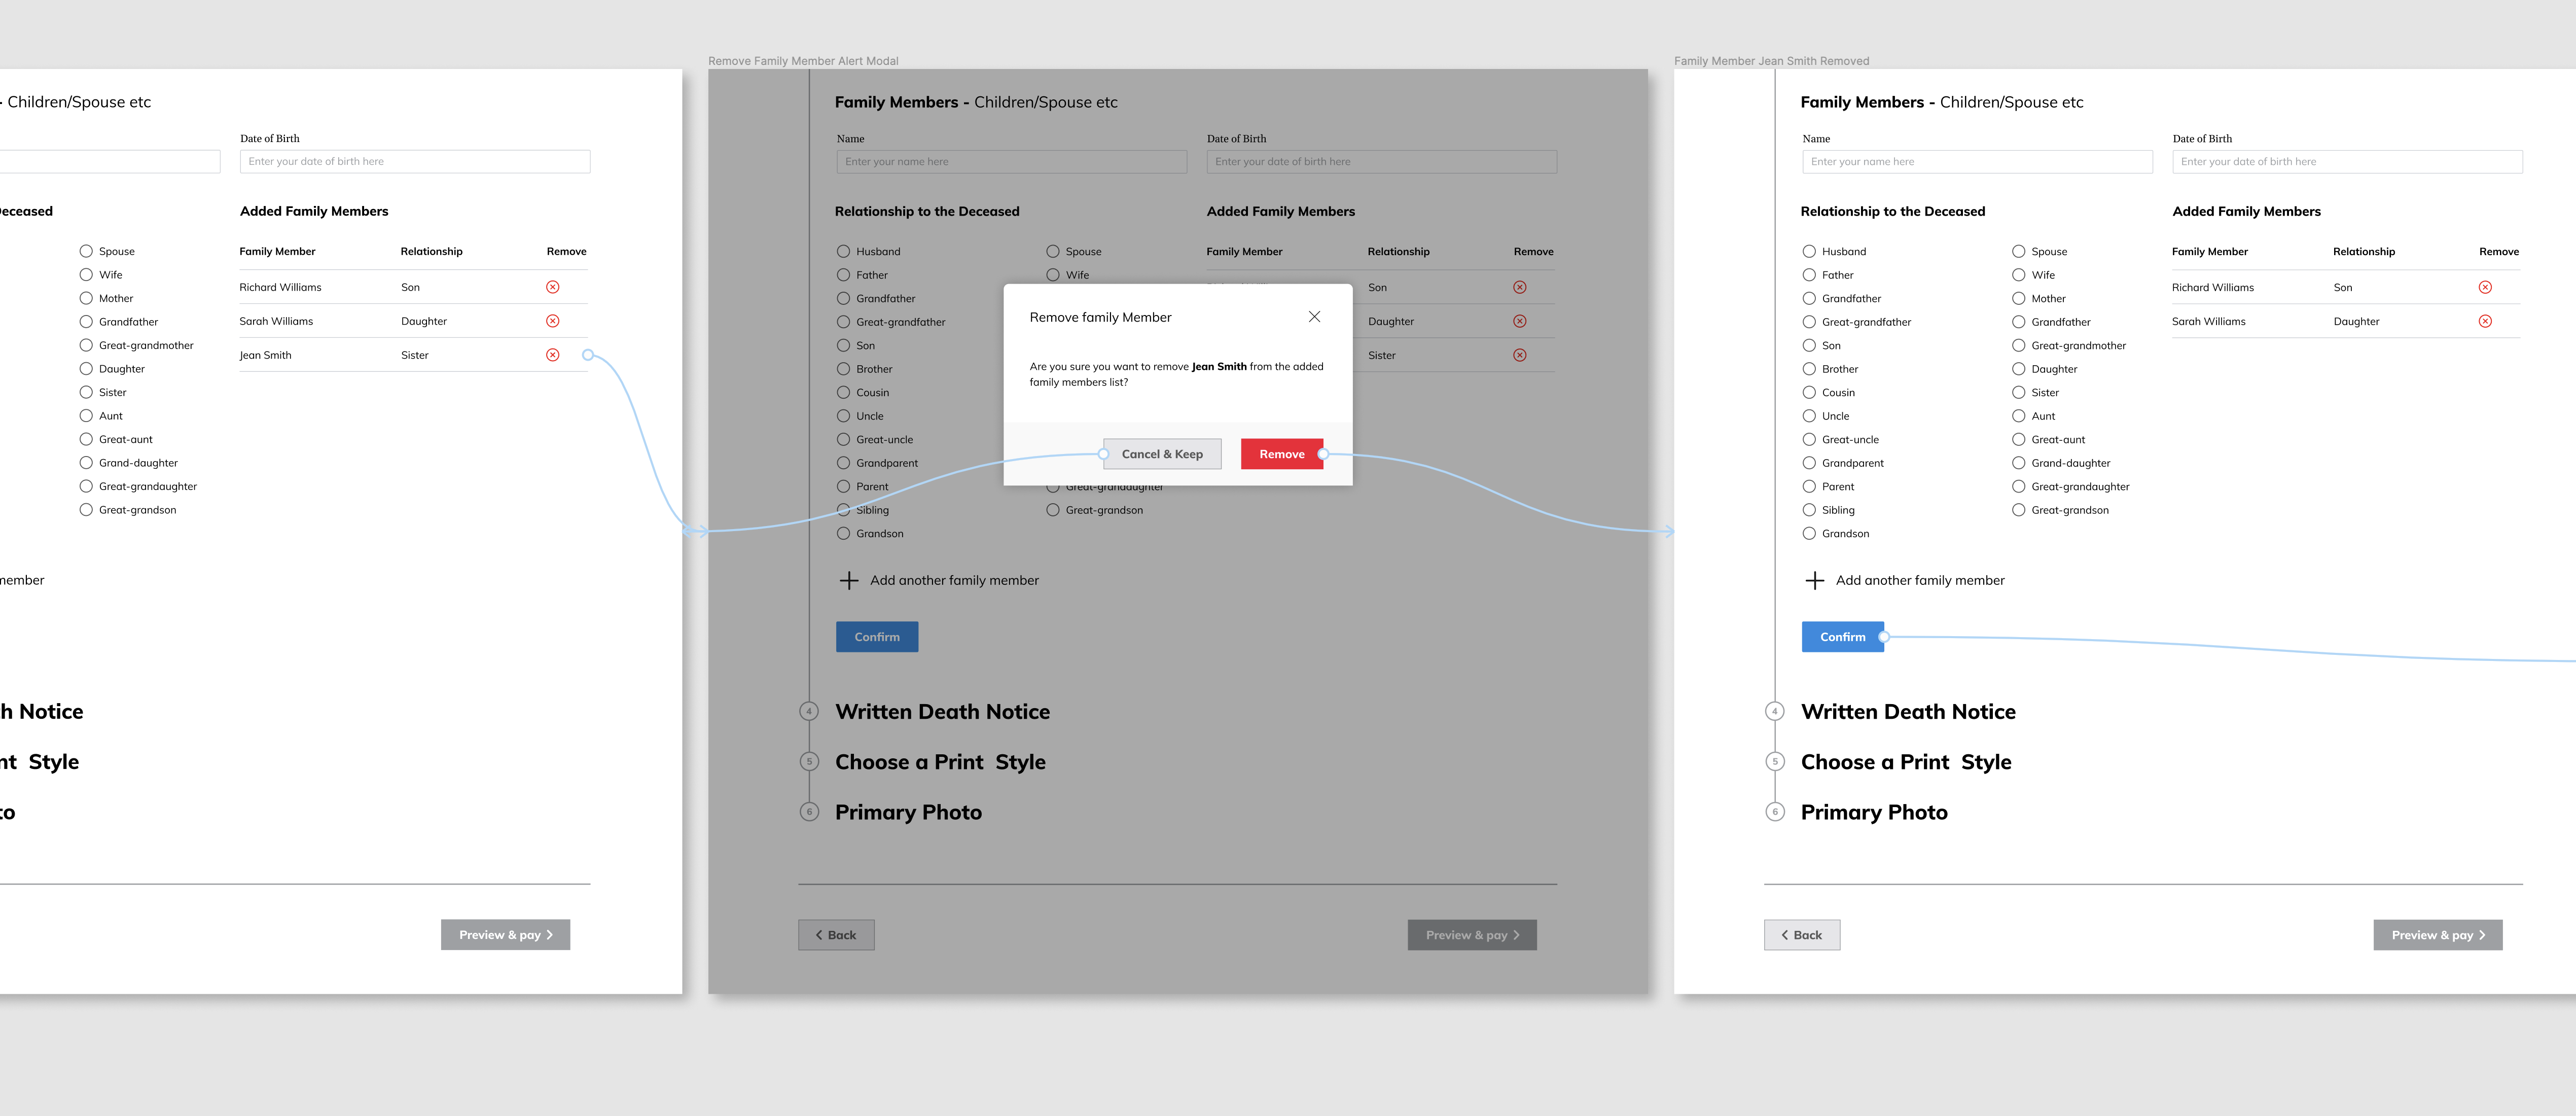
Task: Click step 5 circle beside Choose a Print Style, right
Action: coord(1775,762)
